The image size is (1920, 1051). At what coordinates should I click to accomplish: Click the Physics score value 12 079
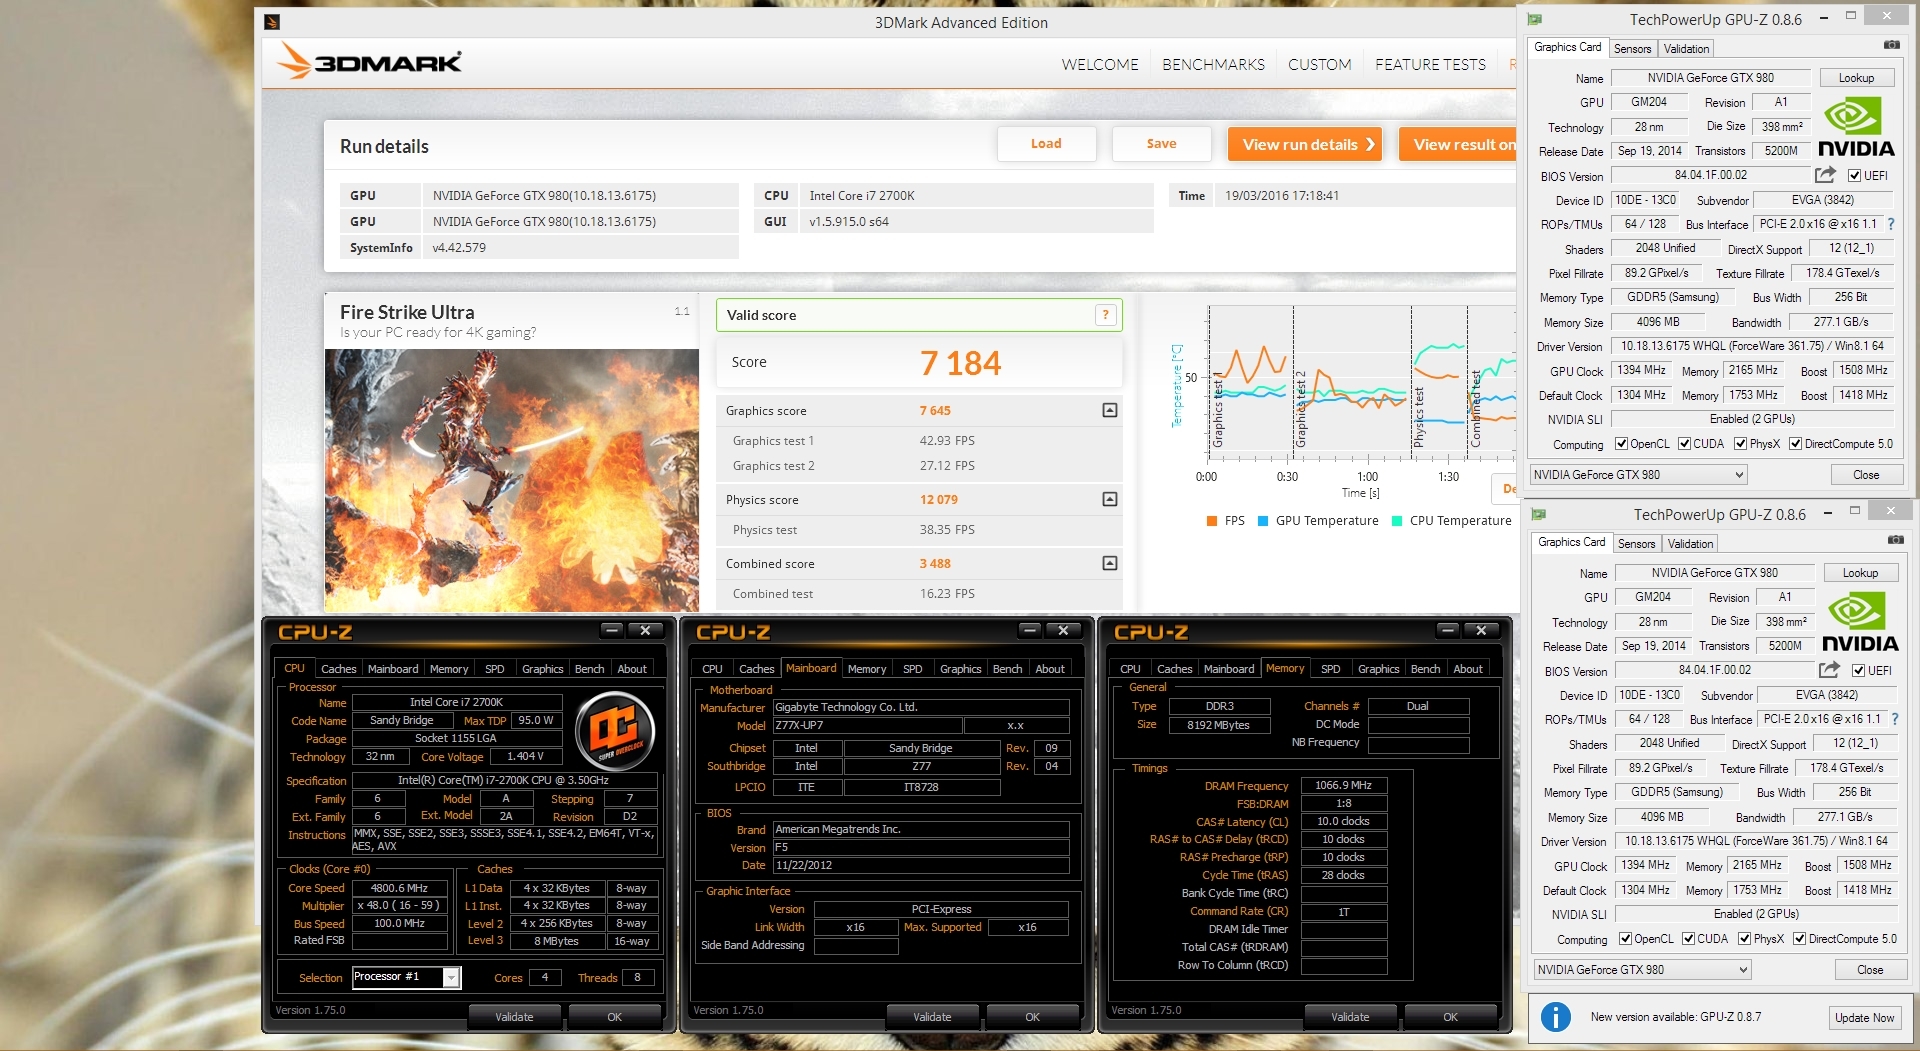pos(939,500)
